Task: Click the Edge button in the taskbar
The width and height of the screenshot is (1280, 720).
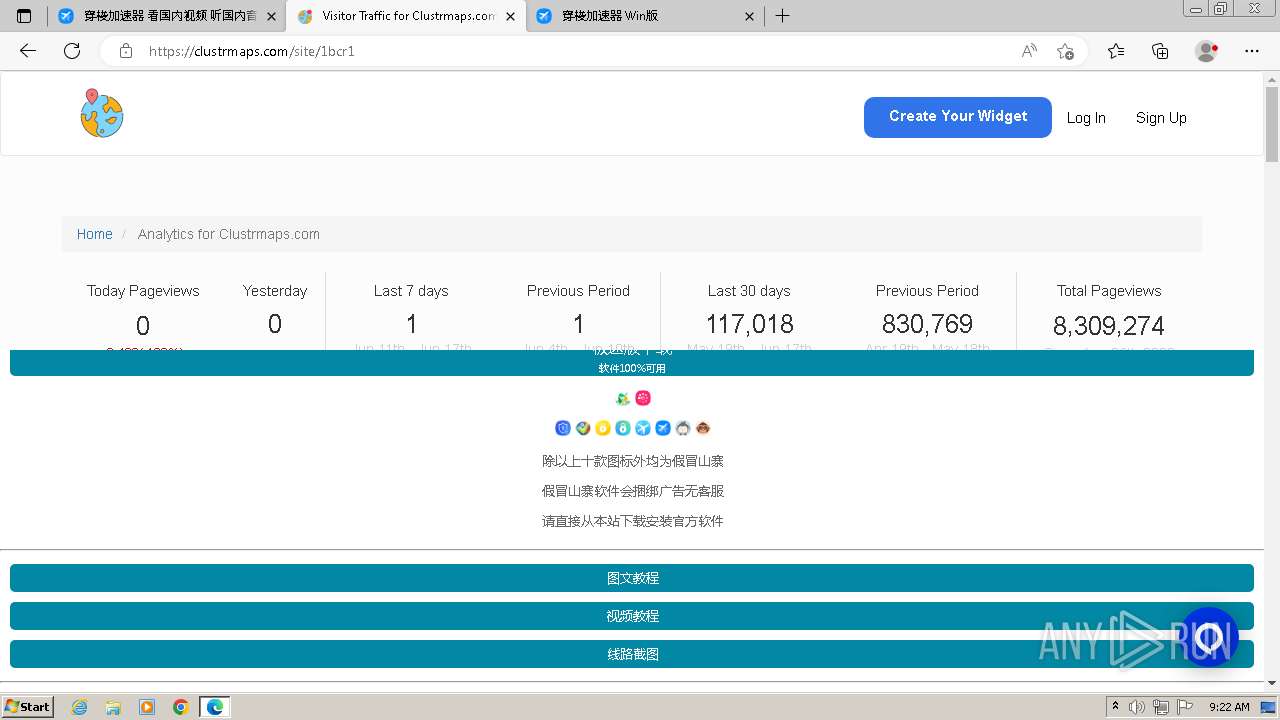Action: (x=215, y=707)
